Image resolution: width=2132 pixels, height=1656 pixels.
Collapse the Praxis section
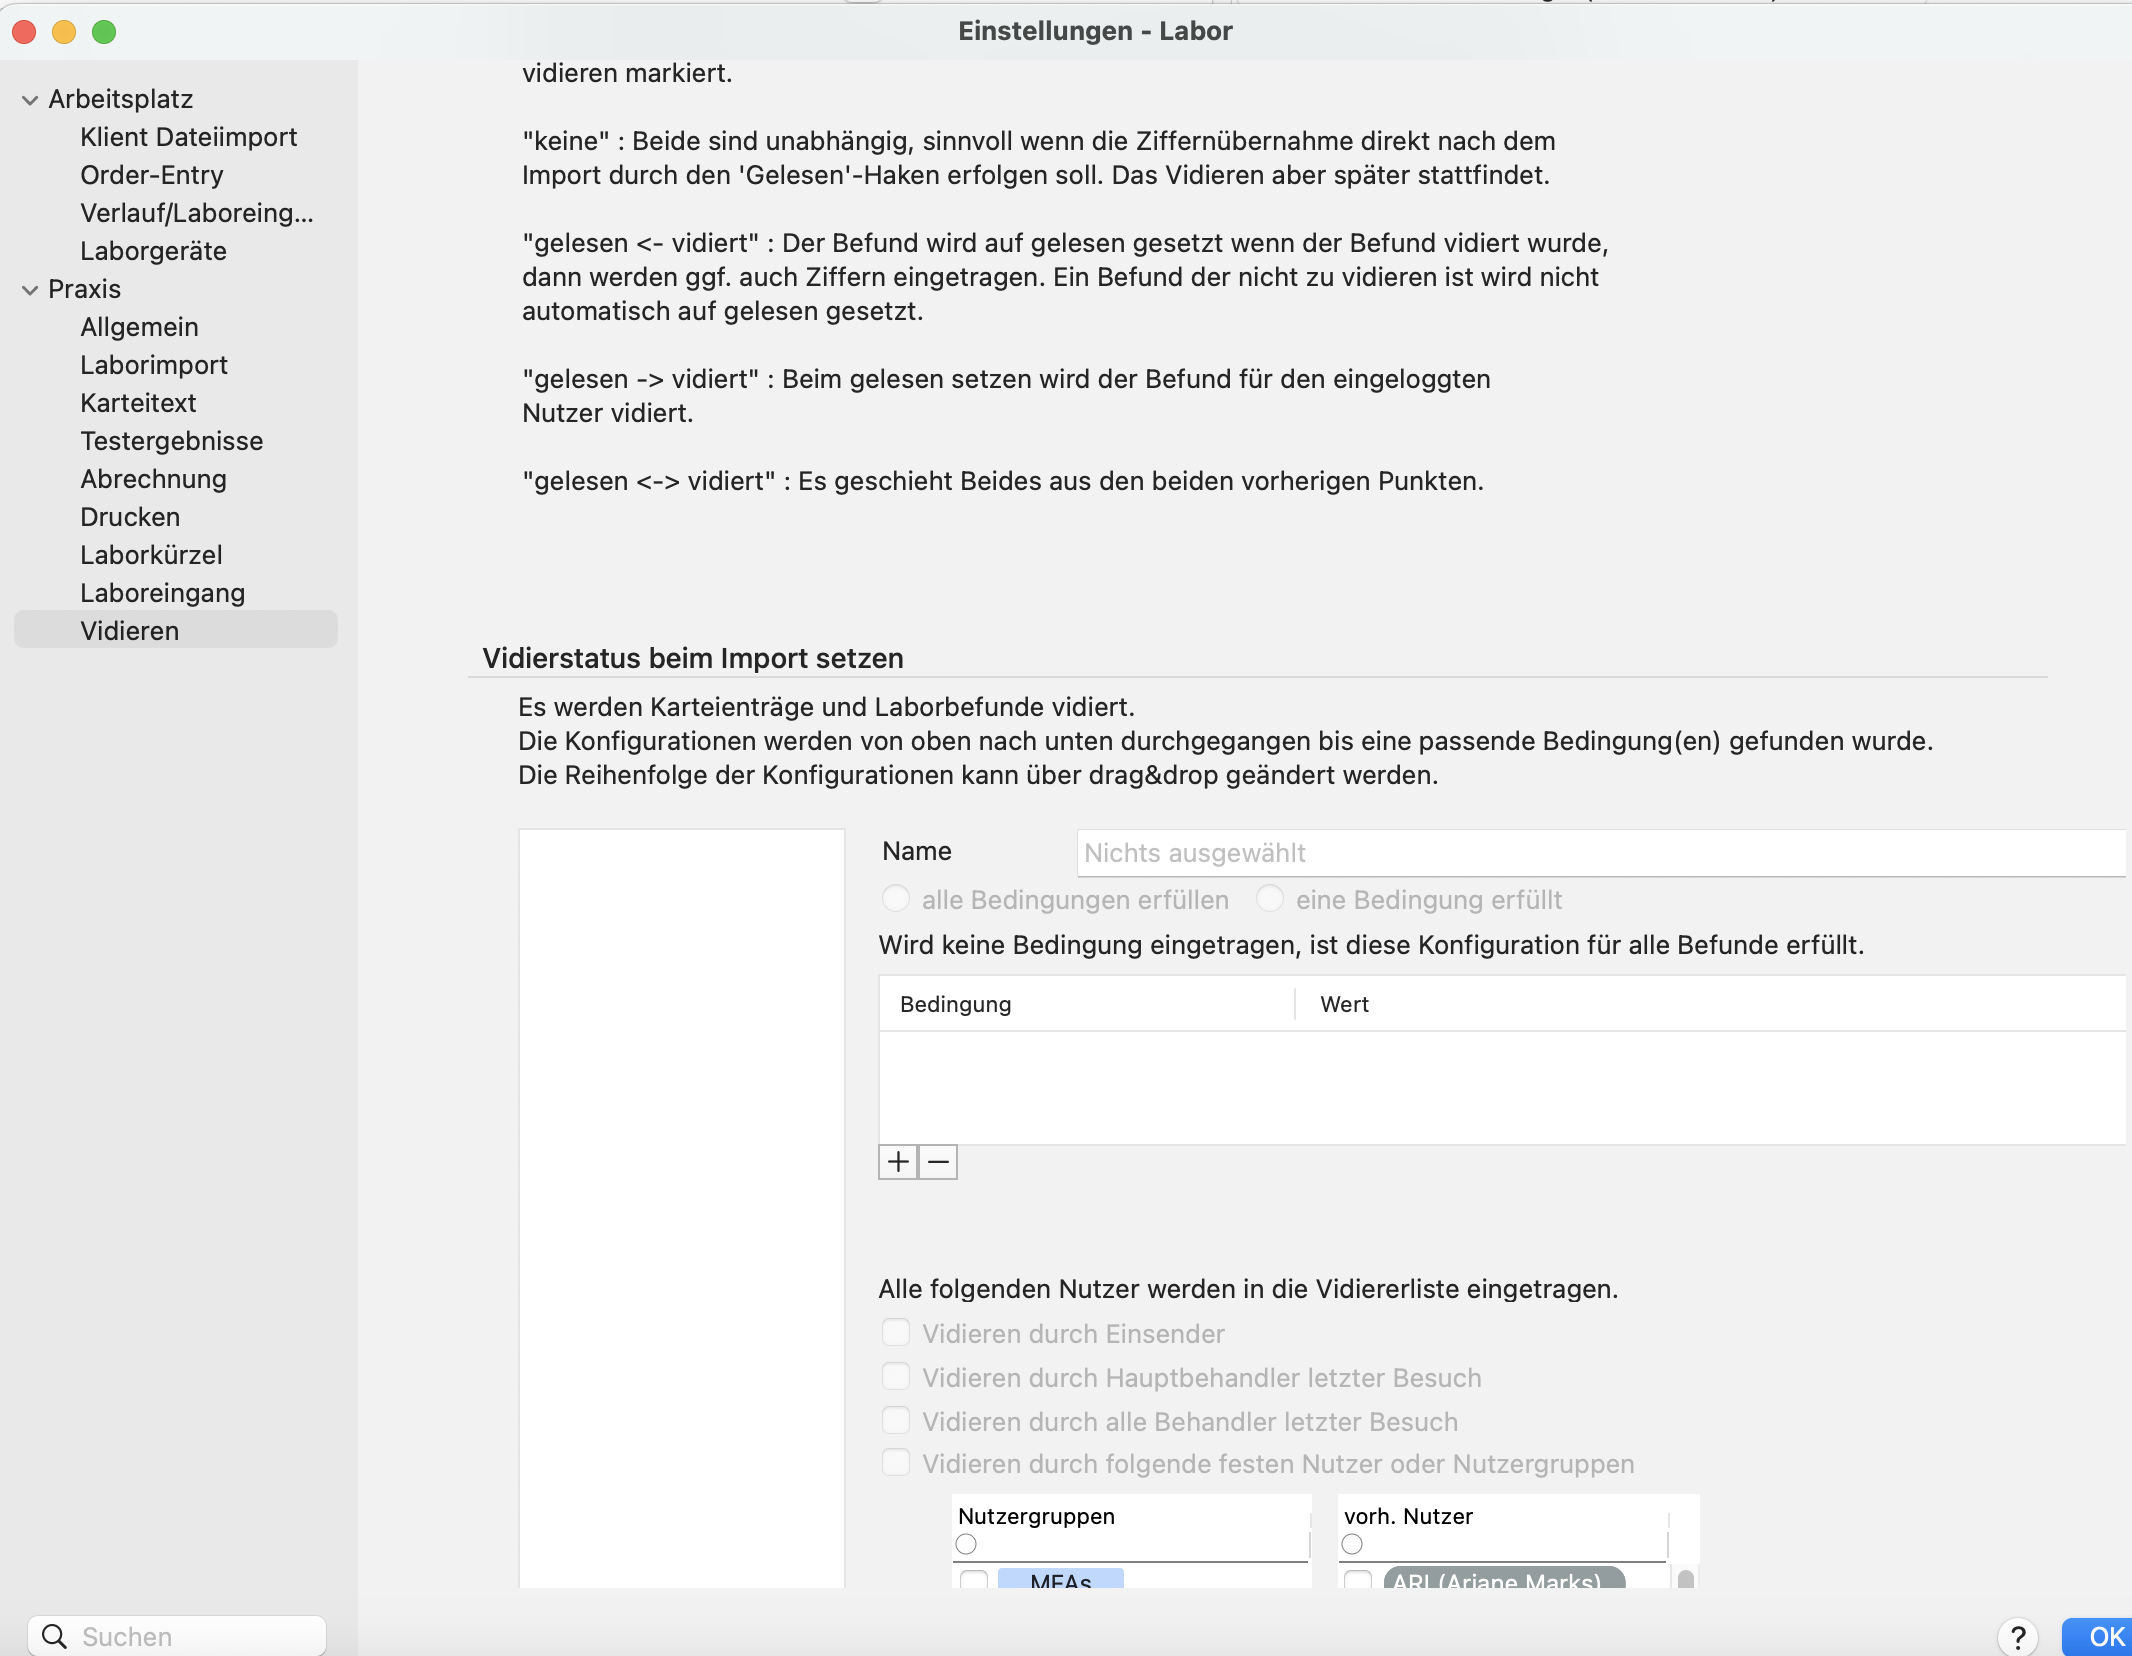[30, 290]
